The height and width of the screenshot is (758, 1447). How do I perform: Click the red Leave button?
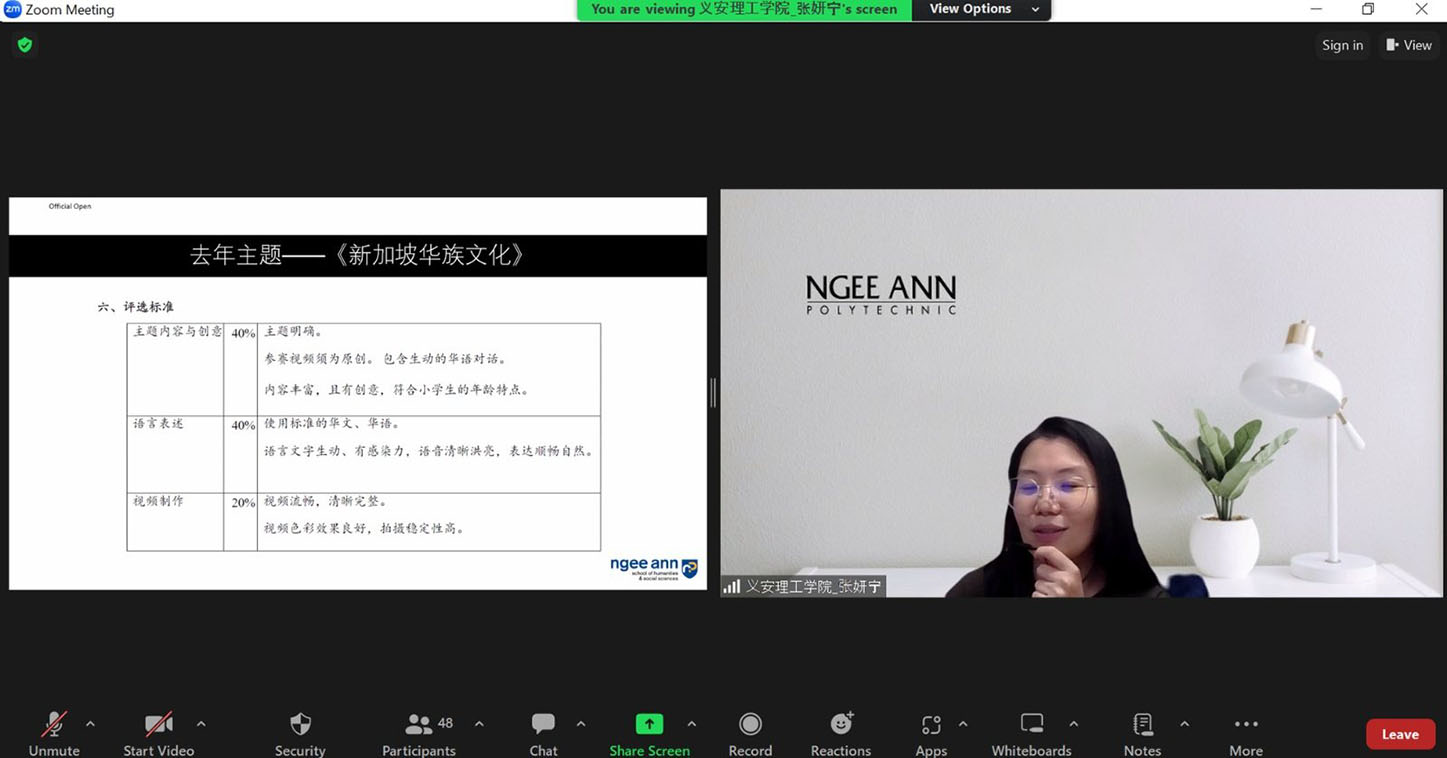(1399, 734)
